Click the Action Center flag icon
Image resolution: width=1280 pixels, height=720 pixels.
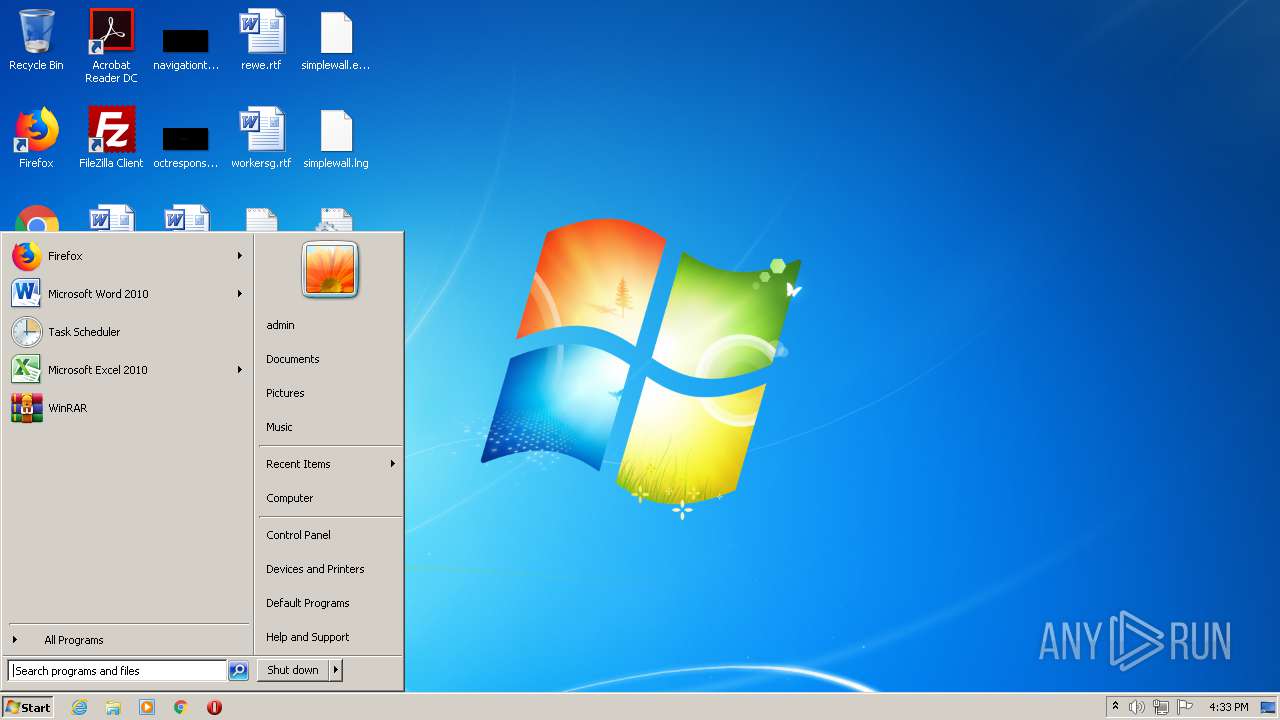(x=1185, y=707)
